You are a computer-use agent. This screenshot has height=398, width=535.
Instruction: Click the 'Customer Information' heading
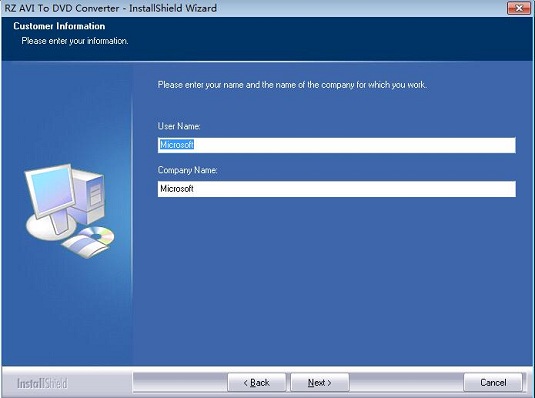(59, 26)
